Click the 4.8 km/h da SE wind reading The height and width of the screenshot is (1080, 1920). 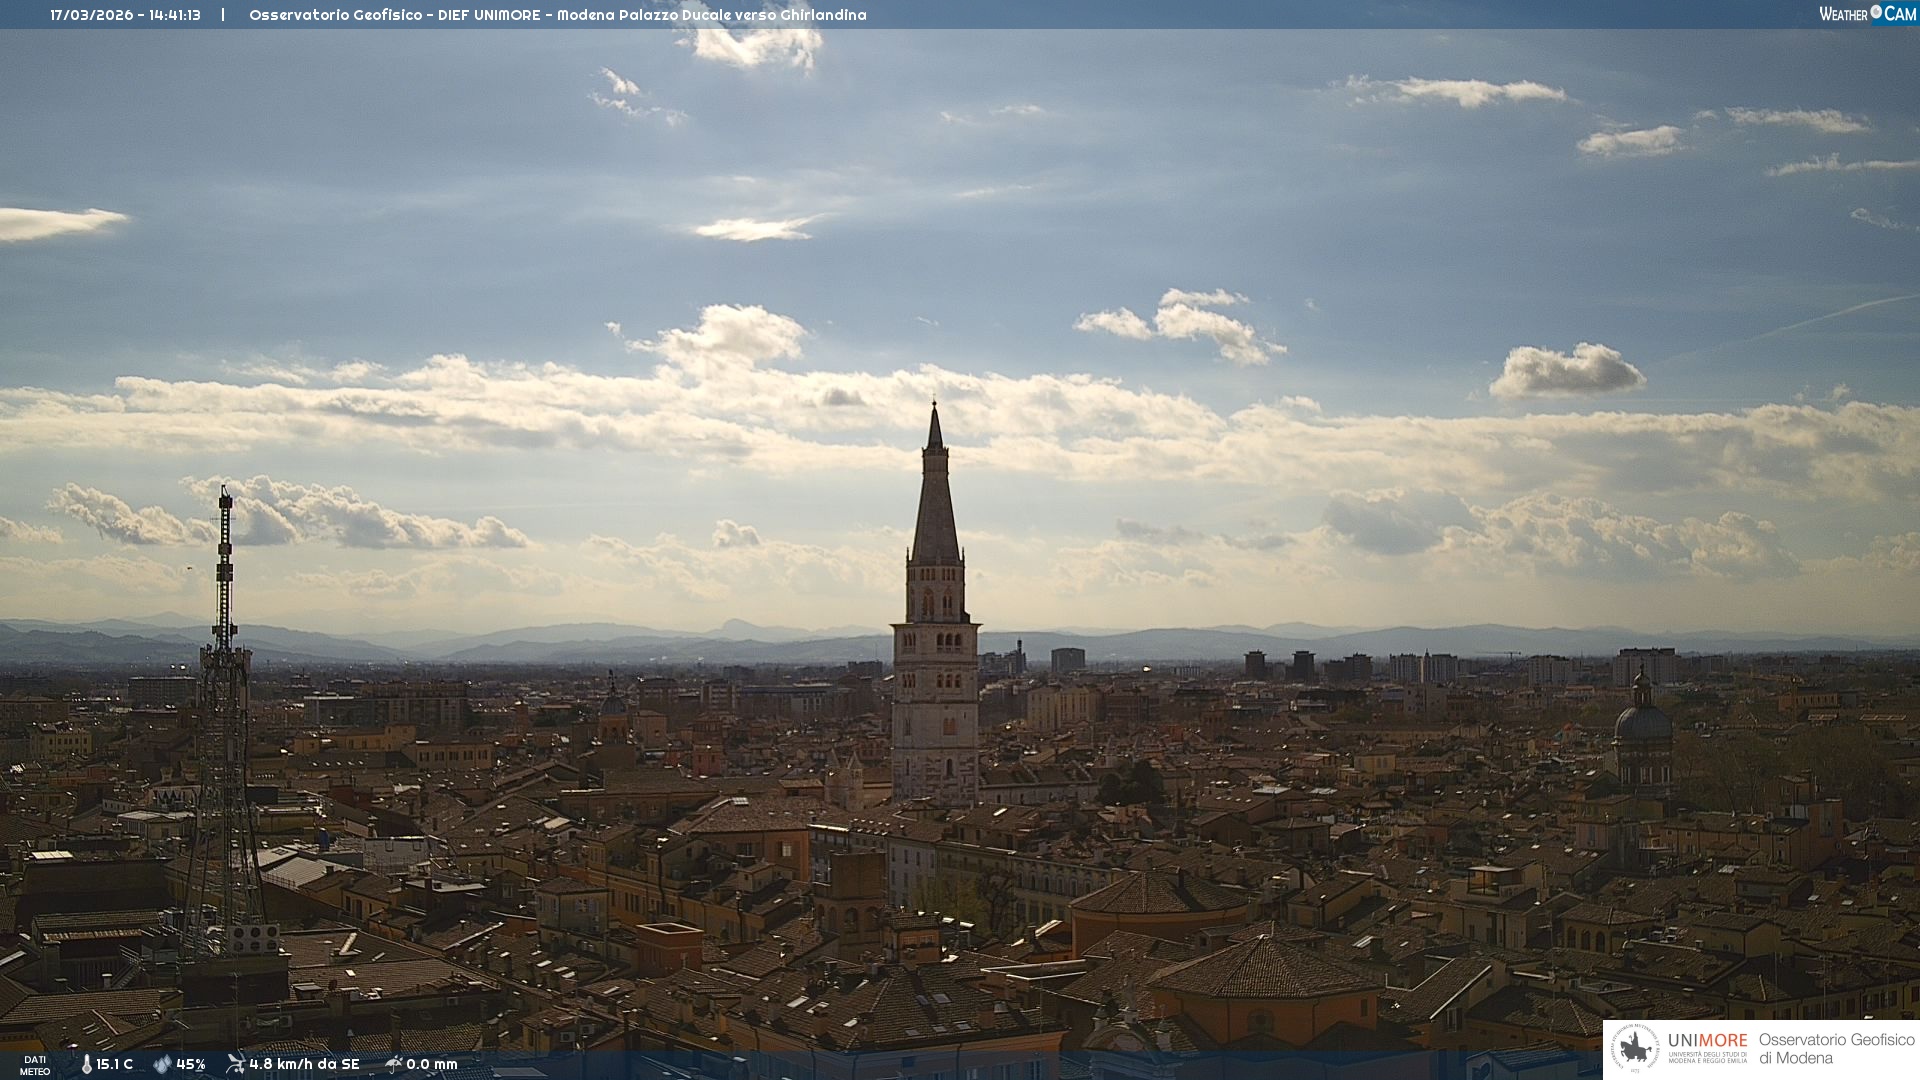pyautogui.click(x=304, y=1064)
